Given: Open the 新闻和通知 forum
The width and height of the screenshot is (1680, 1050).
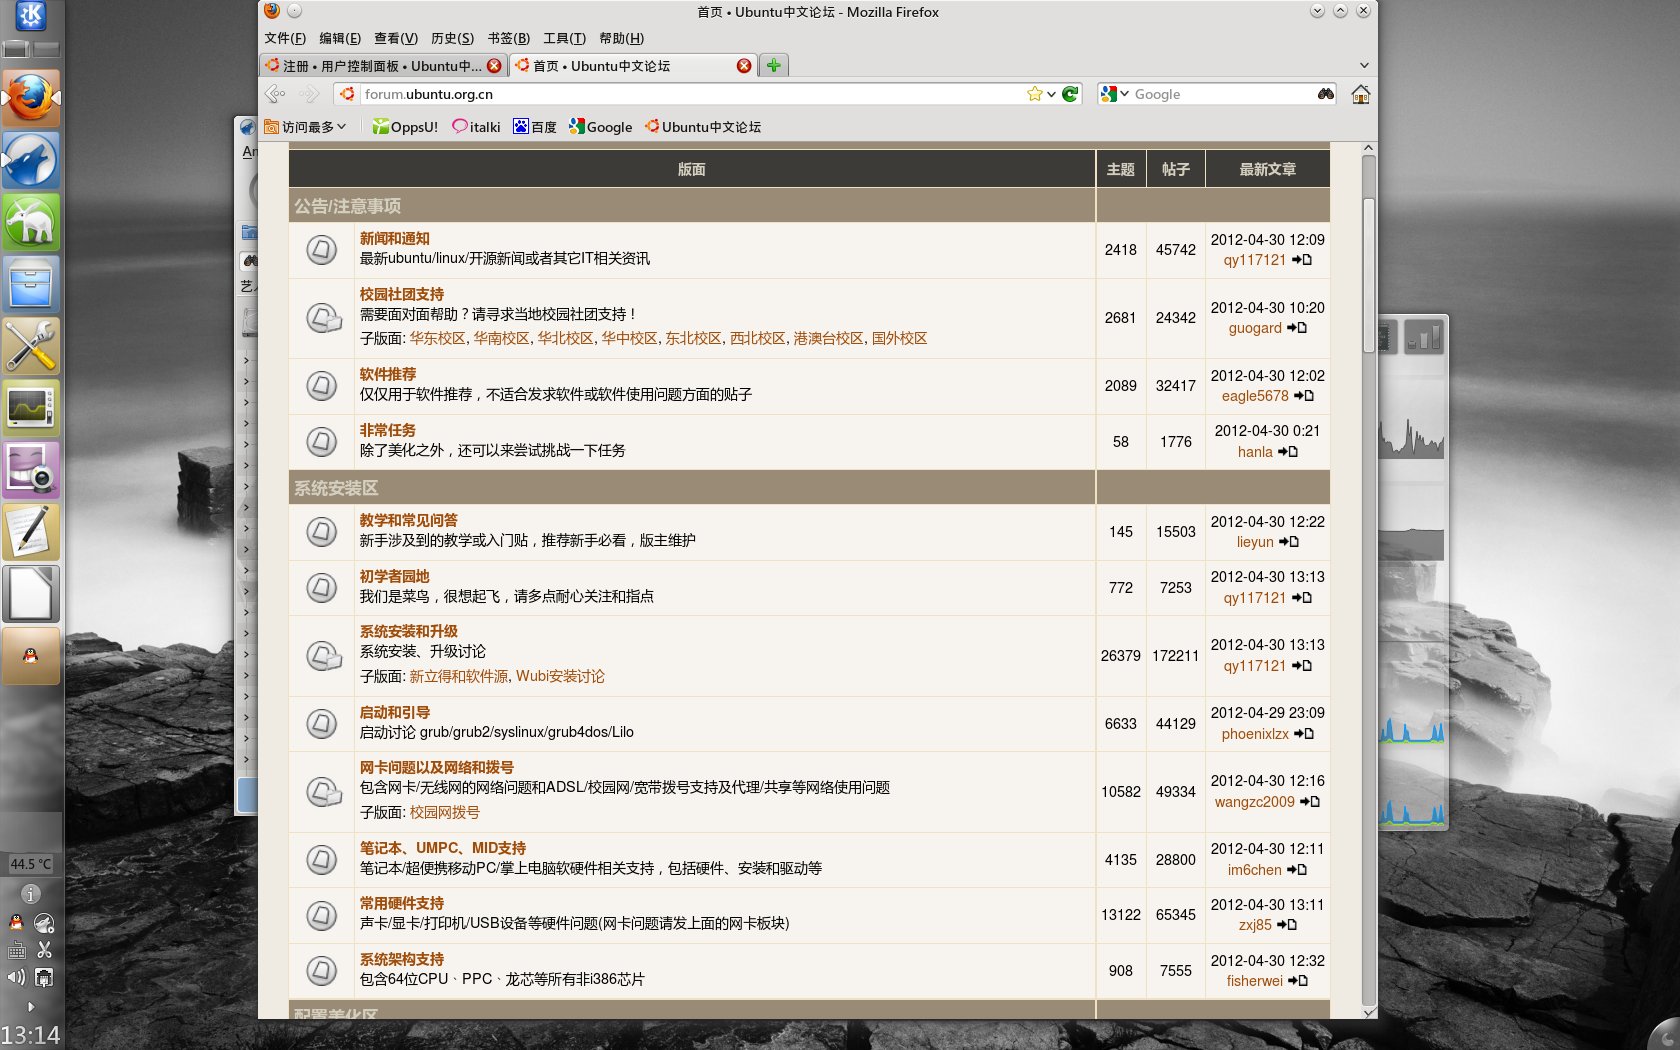Looking at the screenshot, I should [x=395, y=238].
